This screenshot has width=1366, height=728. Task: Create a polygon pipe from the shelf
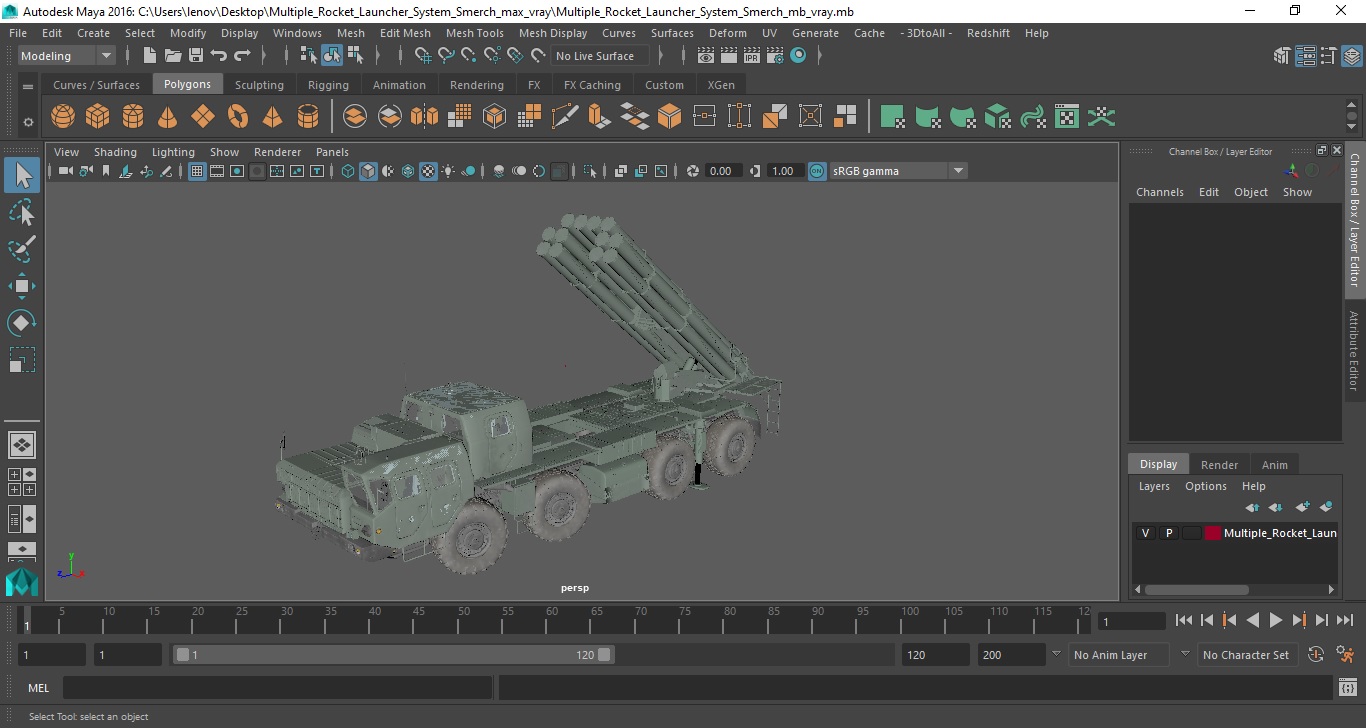(308, 117)
